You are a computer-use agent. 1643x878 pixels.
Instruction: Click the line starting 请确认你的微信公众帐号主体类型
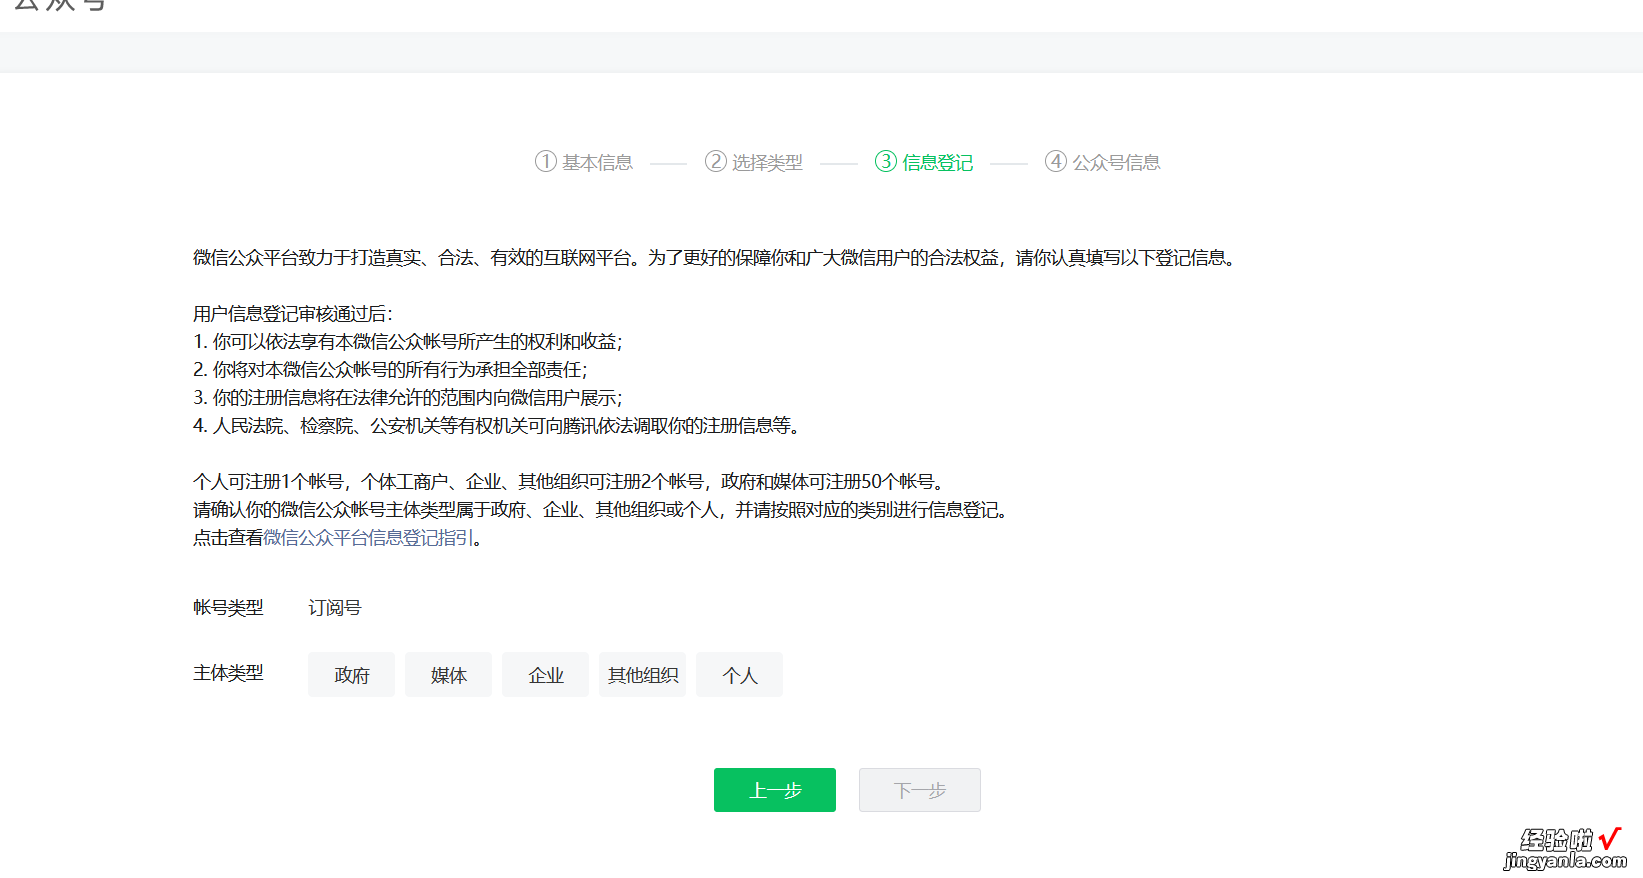(602, 510)
